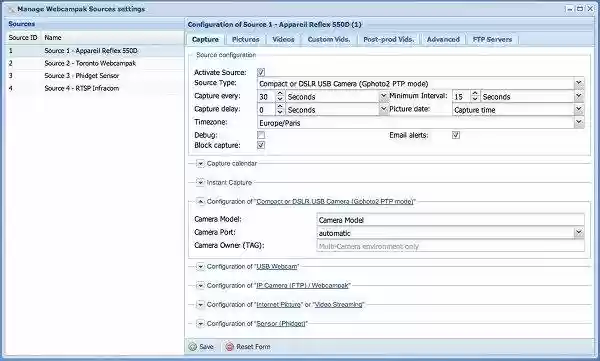Enable the Debug checkbox
600x361 pixels.
point(261,135)
